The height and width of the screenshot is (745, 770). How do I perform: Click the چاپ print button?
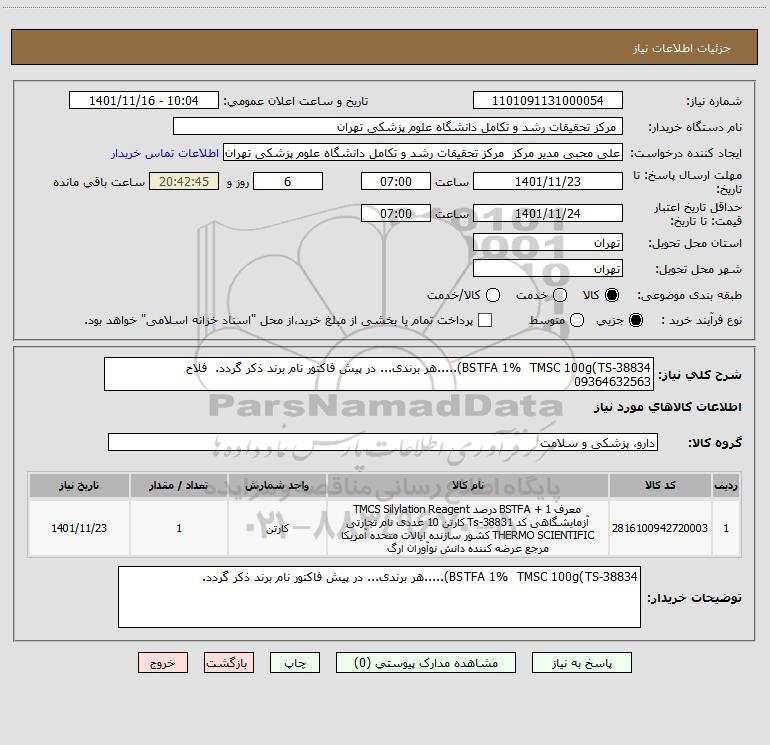[295, 663]
